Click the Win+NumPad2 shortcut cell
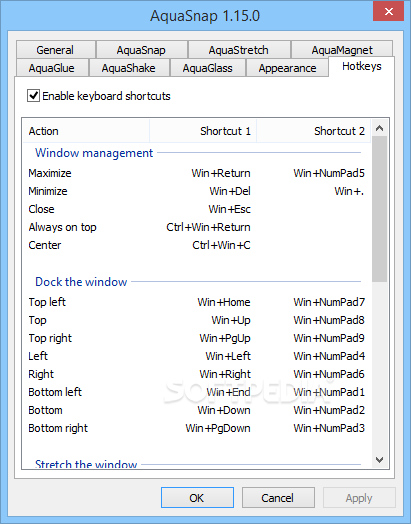411x524 pixels. pyautogui.click(x=329, y=410)
